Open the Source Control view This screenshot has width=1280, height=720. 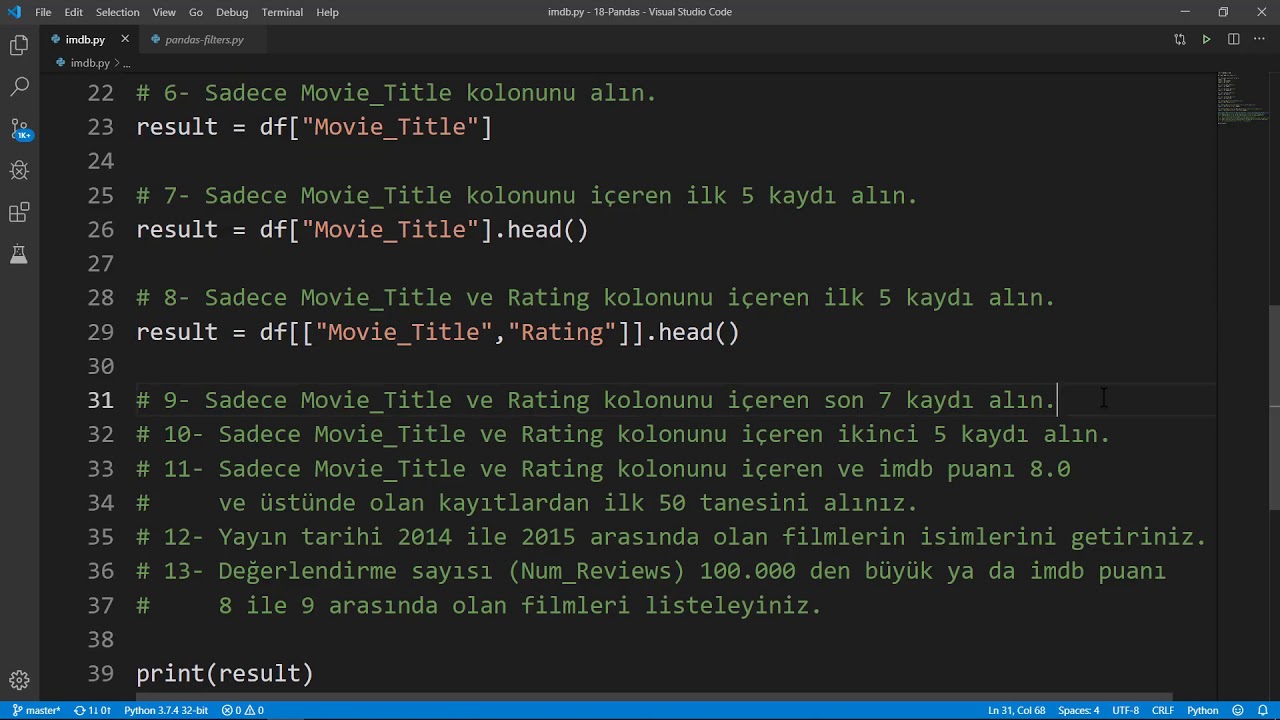pyautogui.click(x=19, y=129)
